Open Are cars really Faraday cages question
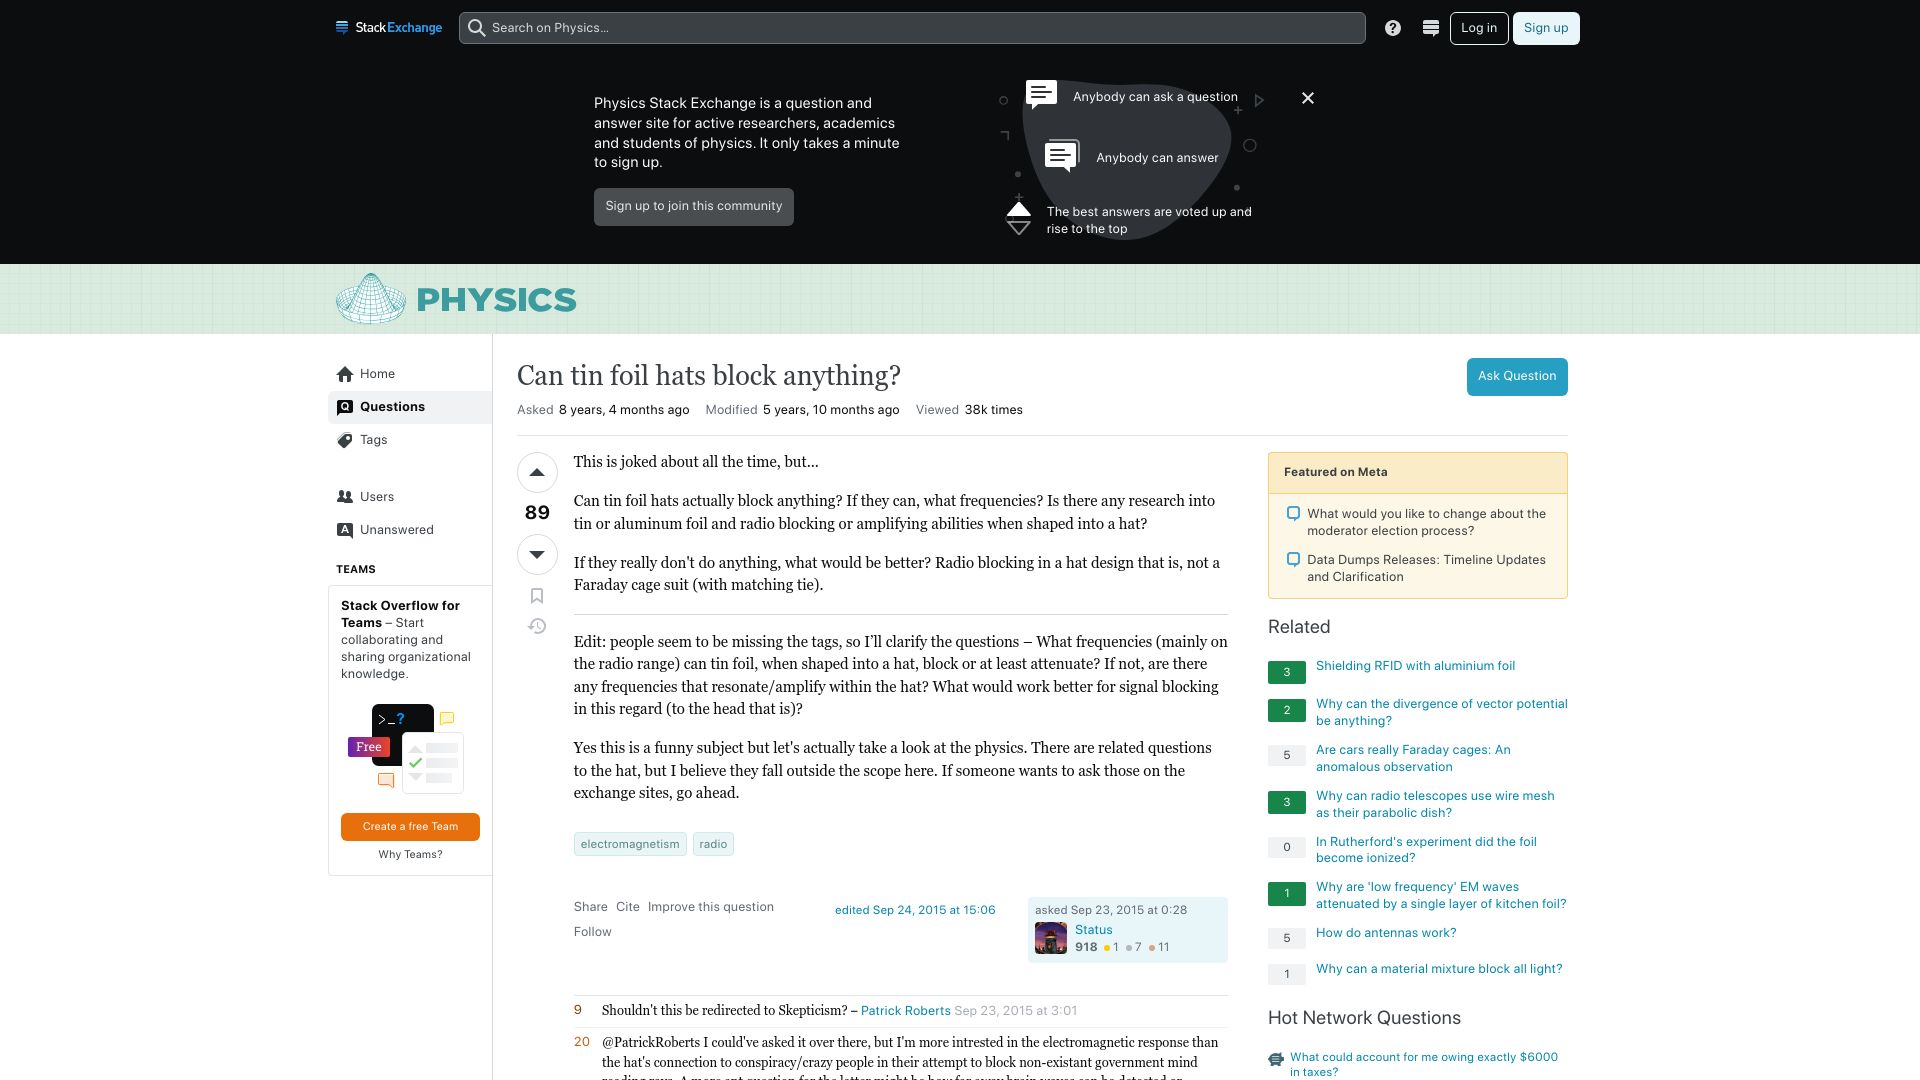 click(1413, 758)
